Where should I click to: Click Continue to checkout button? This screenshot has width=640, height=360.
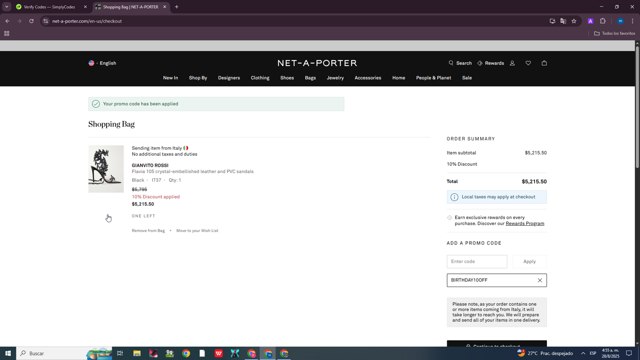[x=497, y=344]
